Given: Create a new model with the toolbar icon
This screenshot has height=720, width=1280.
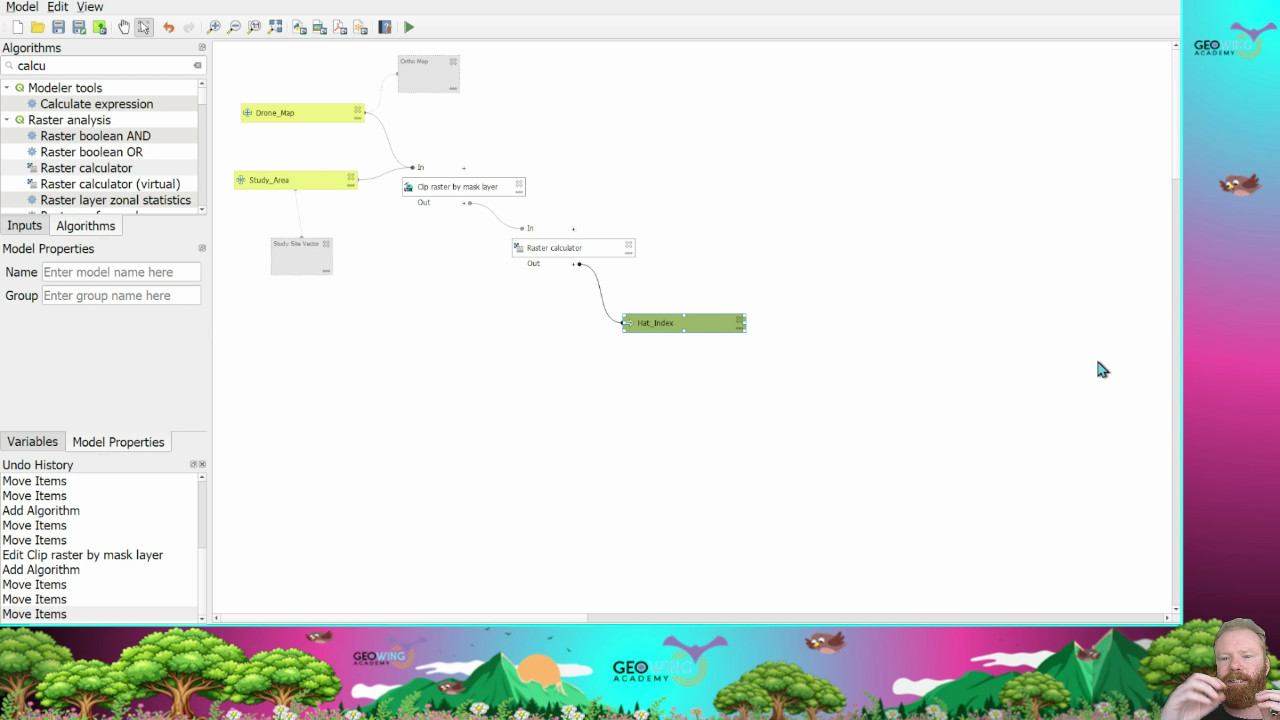Looking at the screenshot, I should 17,27.
